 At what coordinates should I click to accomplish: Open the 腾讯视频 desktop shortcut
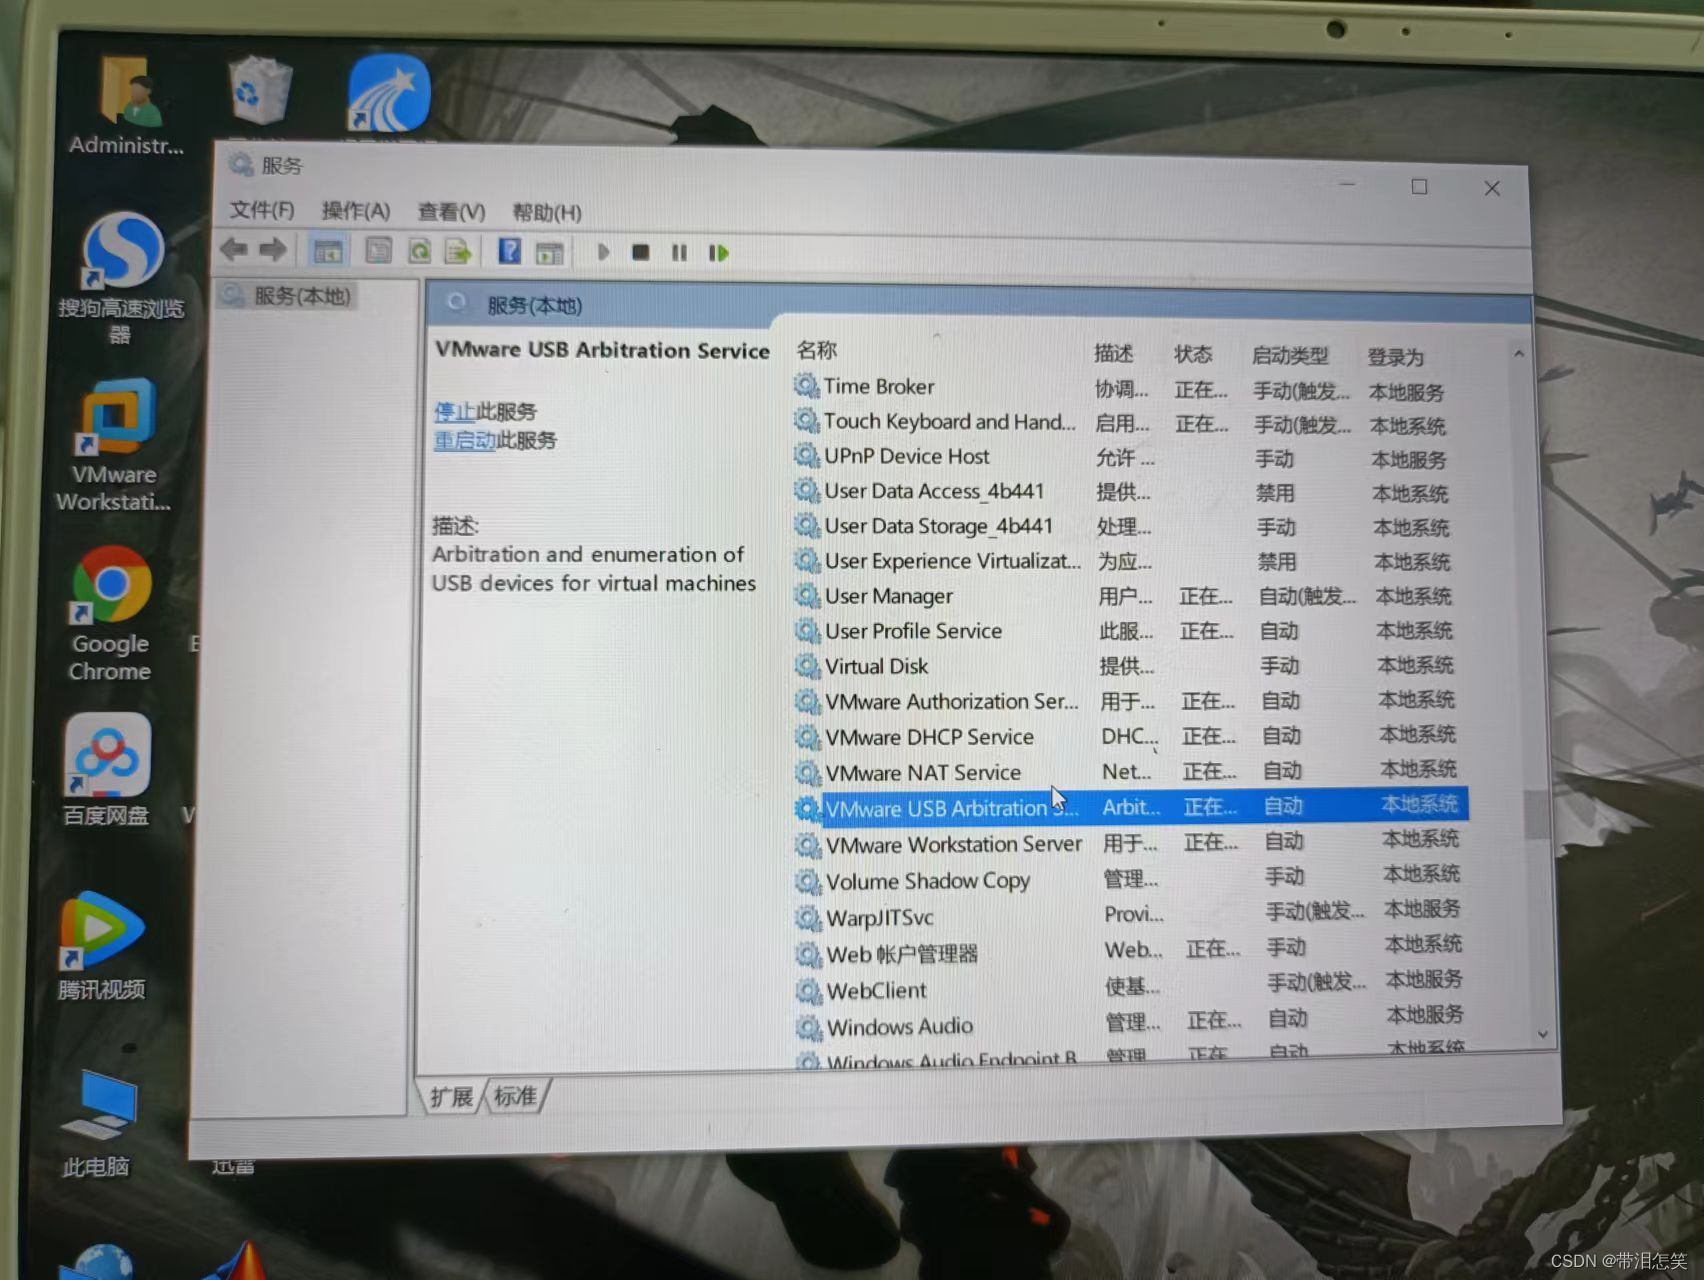pyautogui.click(x=101, y=946)
